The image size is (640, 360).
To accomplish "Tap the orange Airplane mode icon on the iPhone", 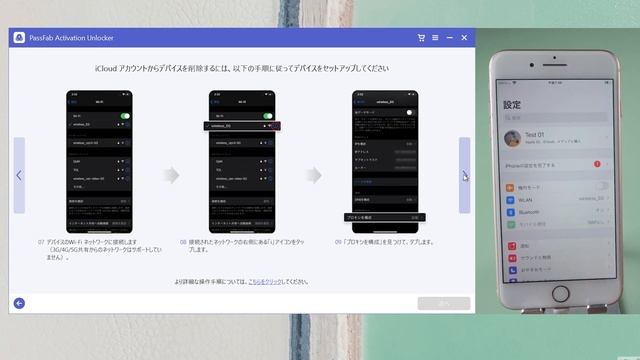I will [510, 188].
